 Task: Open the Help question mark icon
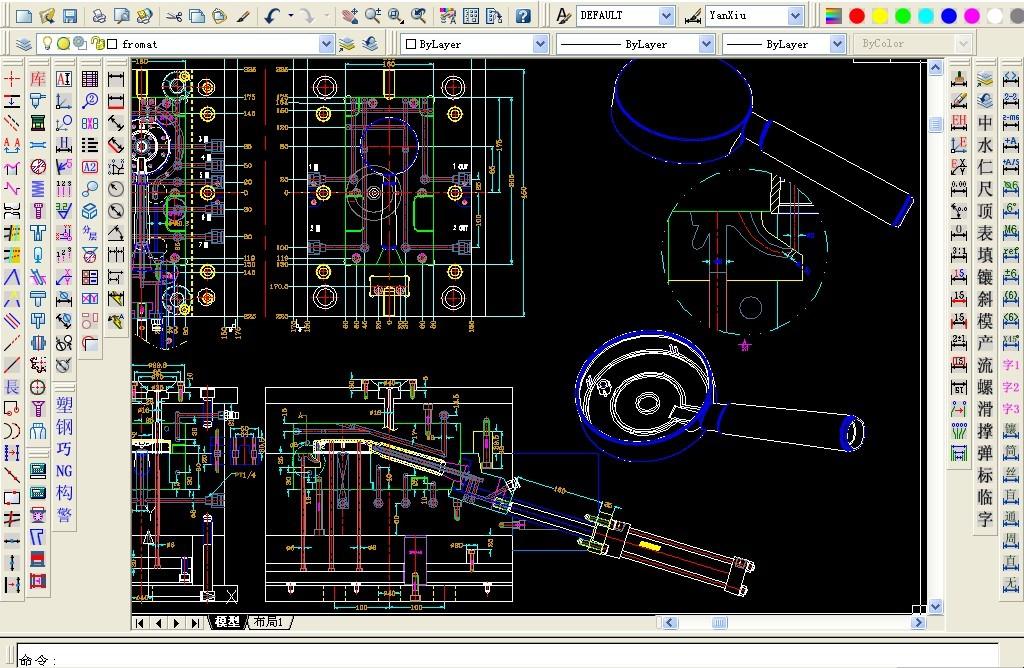click(x=523, y=16)
